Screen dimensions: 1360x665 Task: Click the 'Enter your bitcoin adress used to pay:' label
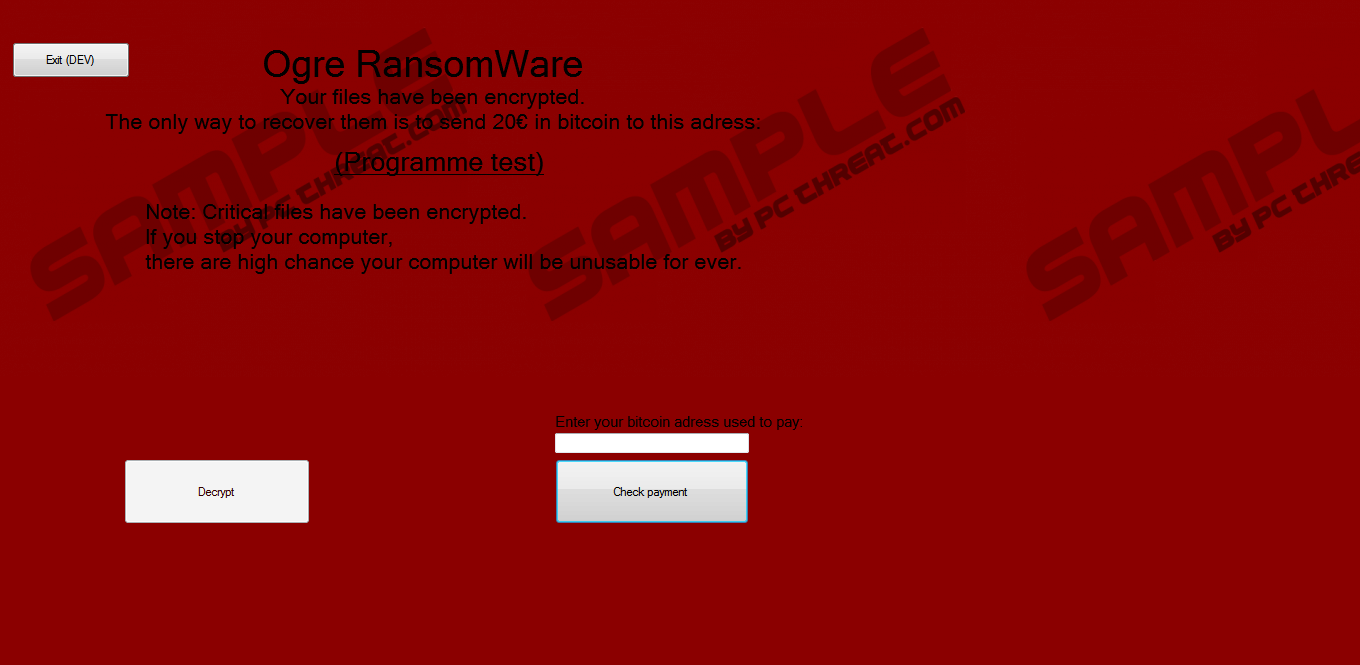point(679,422)
